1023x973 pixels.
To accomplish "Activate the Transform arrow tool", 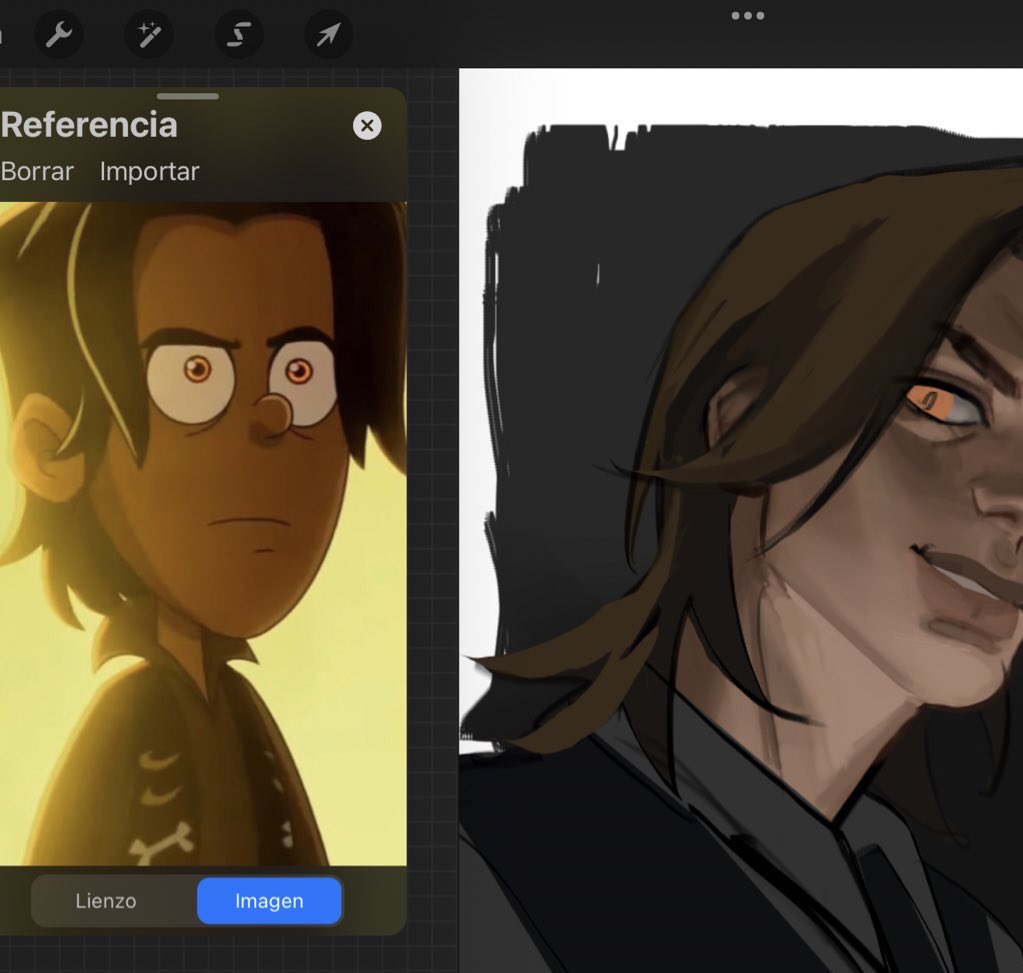I will click(329, 34).
